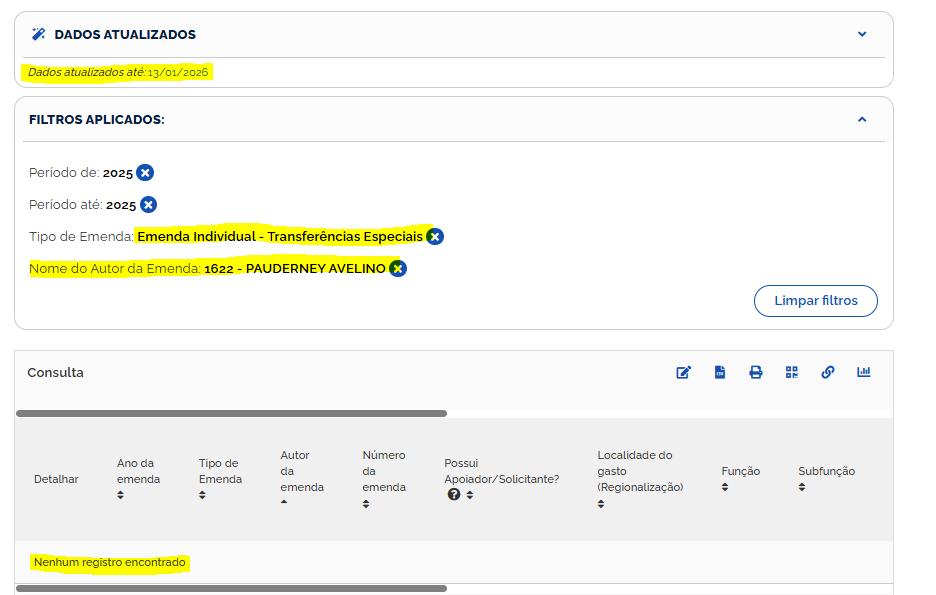Click the help icon beside Possui Apoiador/Solicitante

(x=454, y=495)
